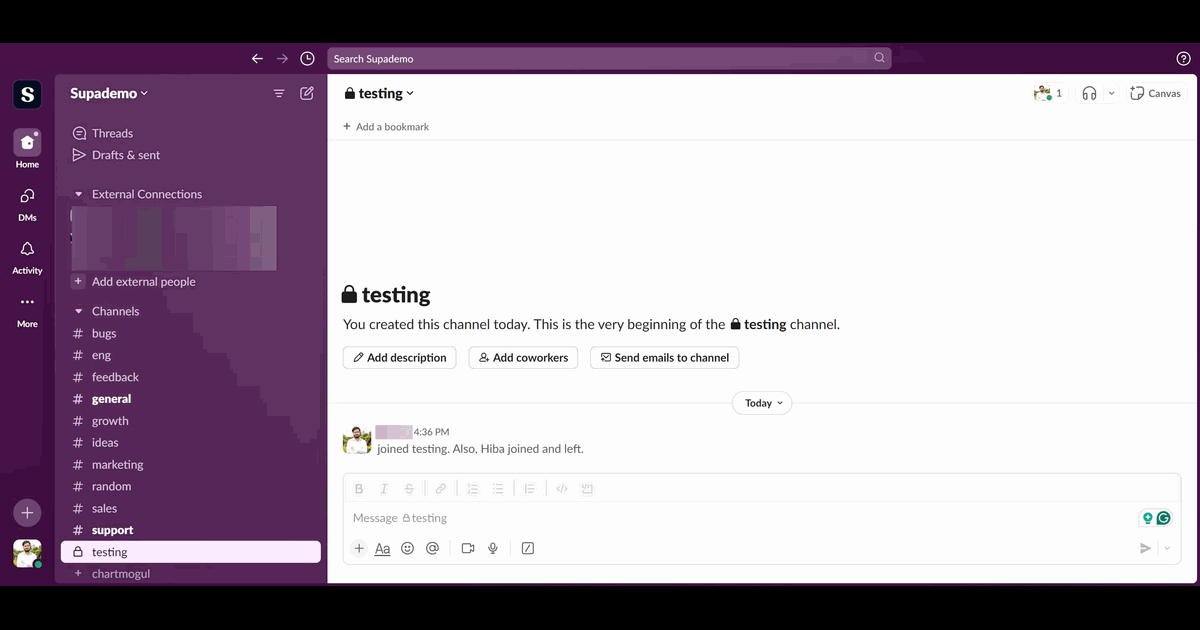Image resolution: width=1200 pixels, height=630 pixels.
Task: Open the attachments plus button in composer
Action: pyautogui.click(x=359, y=548)
